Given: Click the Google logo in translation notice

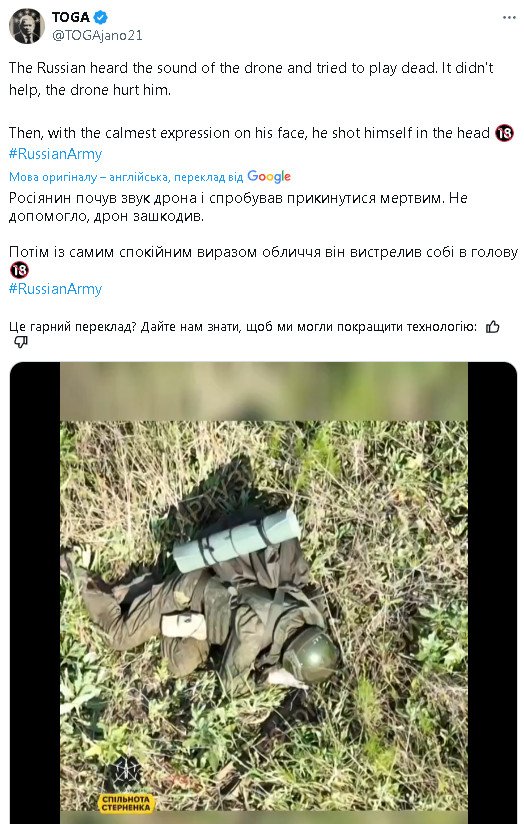Looking at the screenshot, I should coord(269,177).
